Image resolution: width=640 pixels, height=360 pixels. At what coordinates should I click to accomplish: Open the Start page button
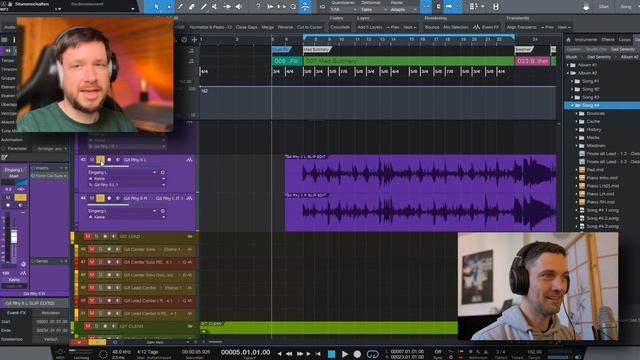click(603, 7)
